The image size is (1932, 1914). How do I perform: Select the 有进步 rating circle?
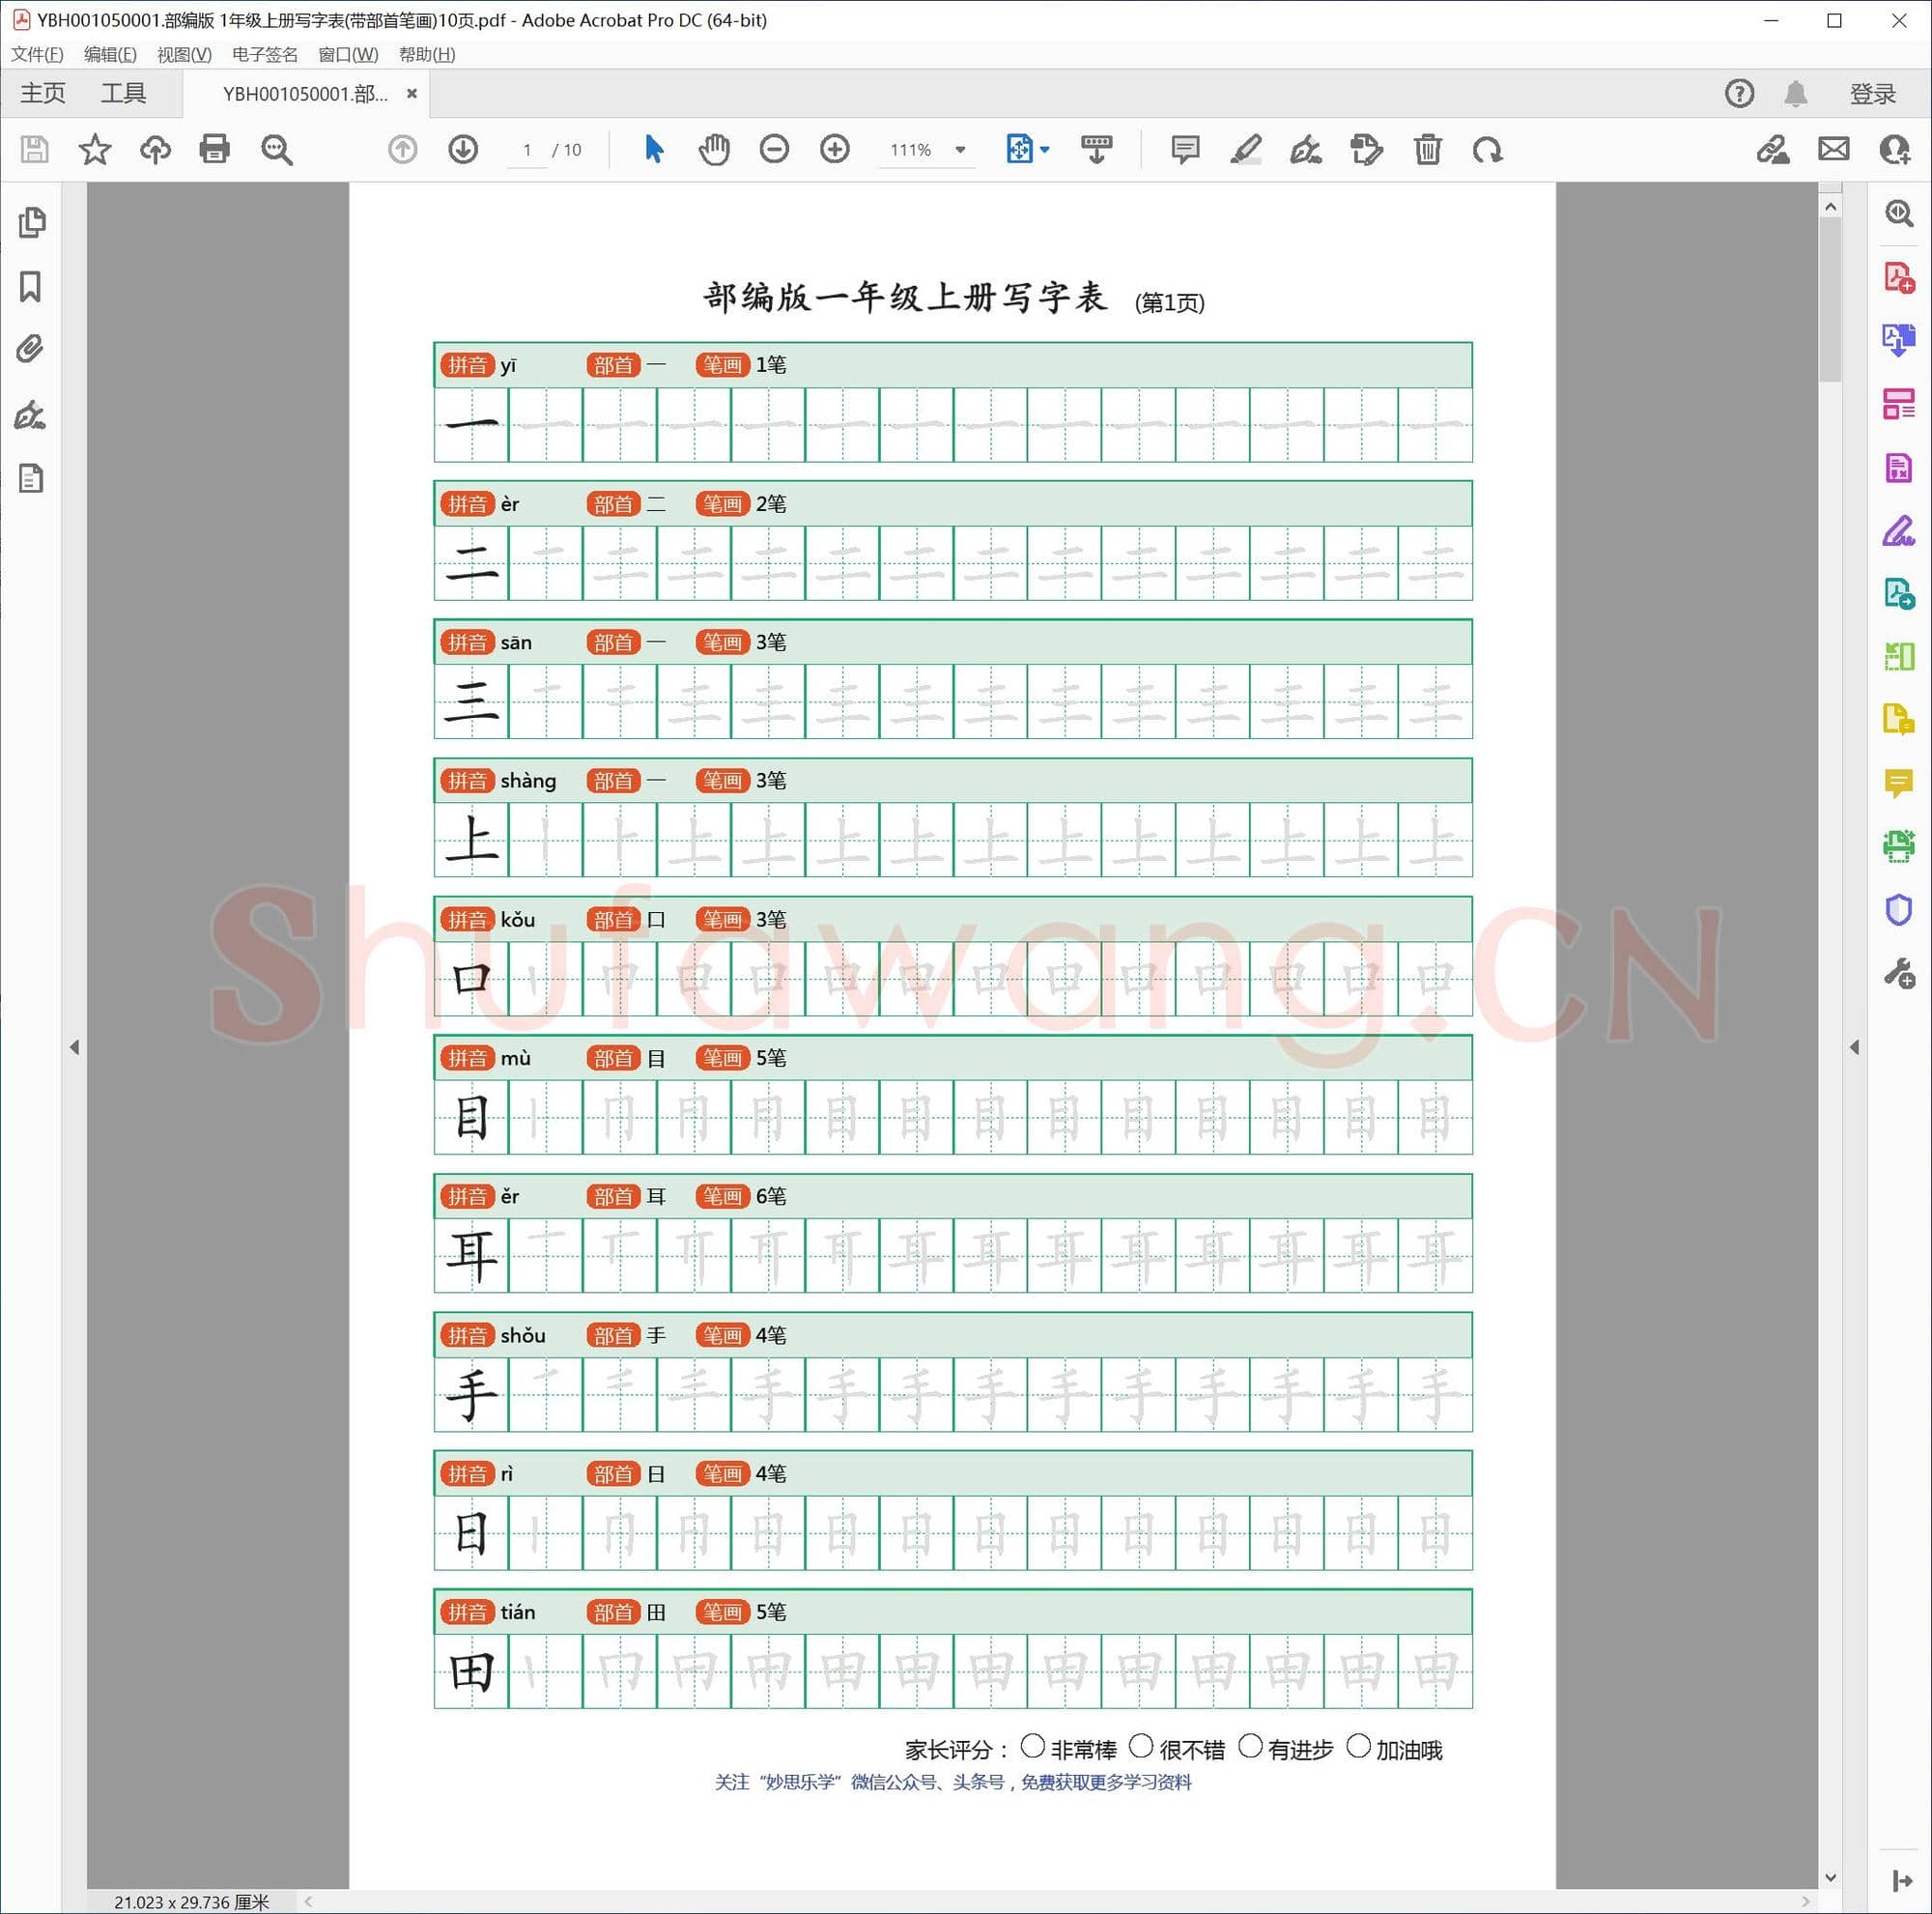(1251, 1747)
